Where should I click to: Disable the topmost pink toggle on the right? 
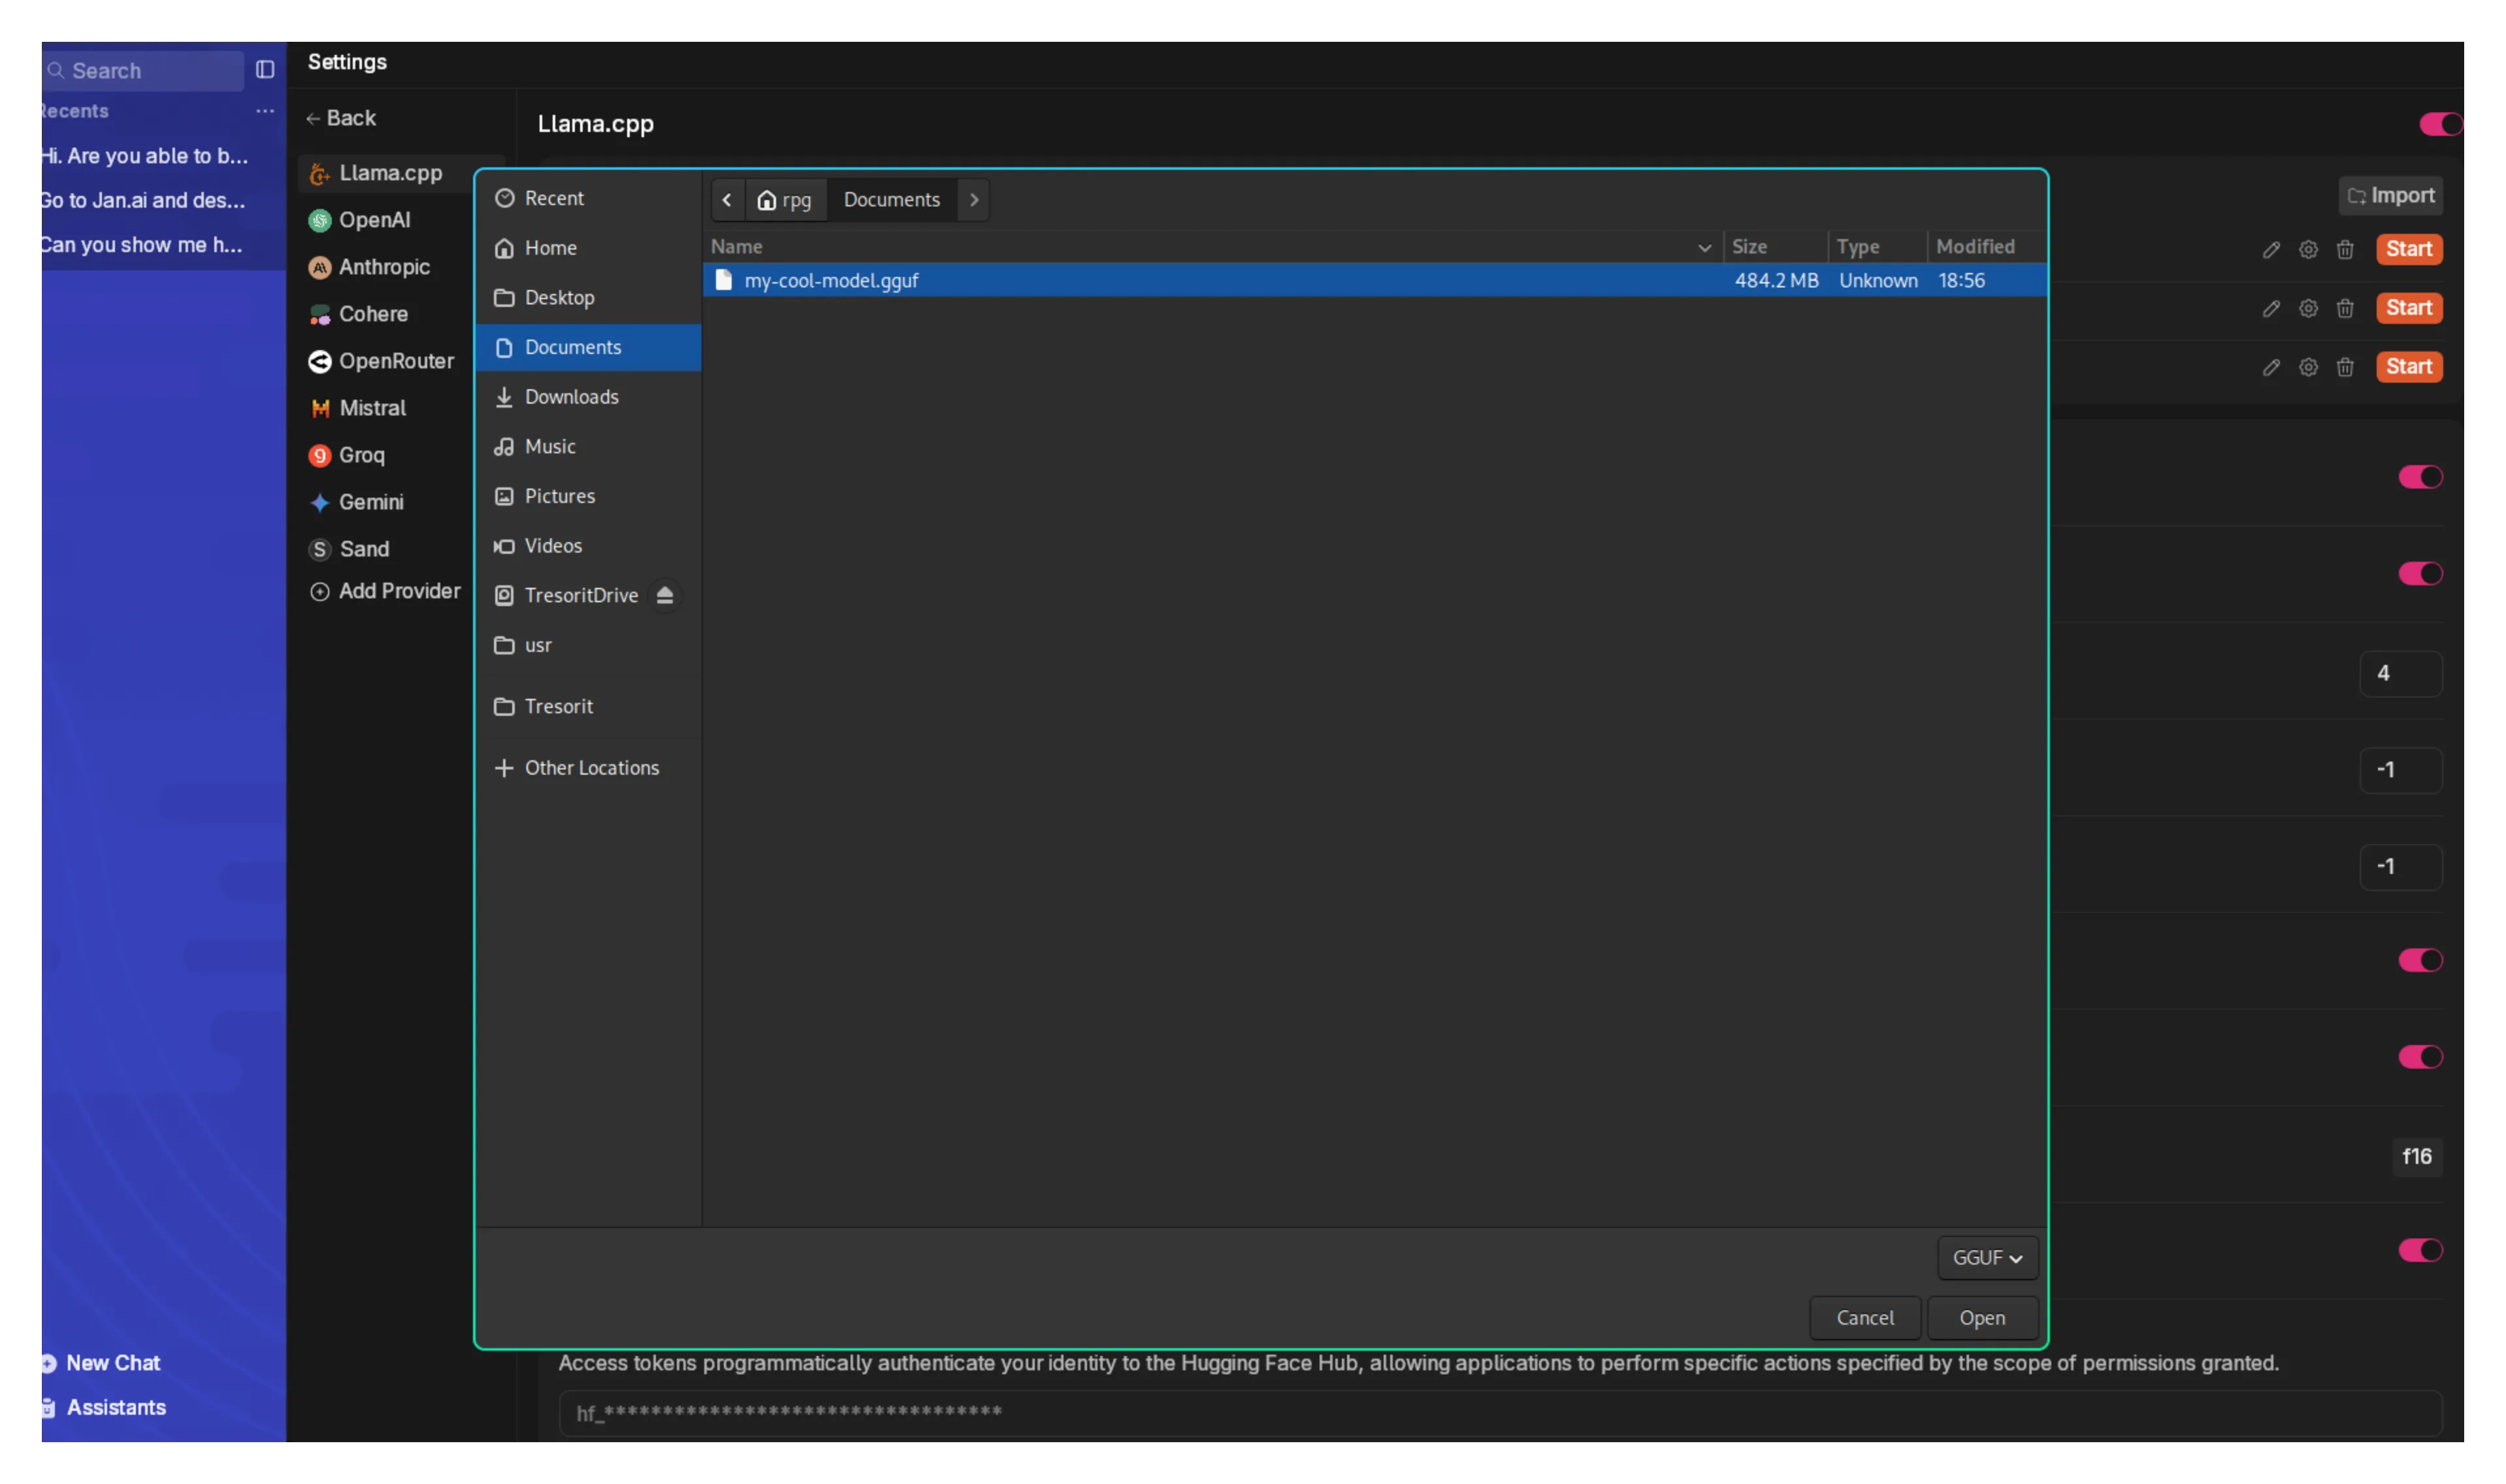click(2421, 477)
